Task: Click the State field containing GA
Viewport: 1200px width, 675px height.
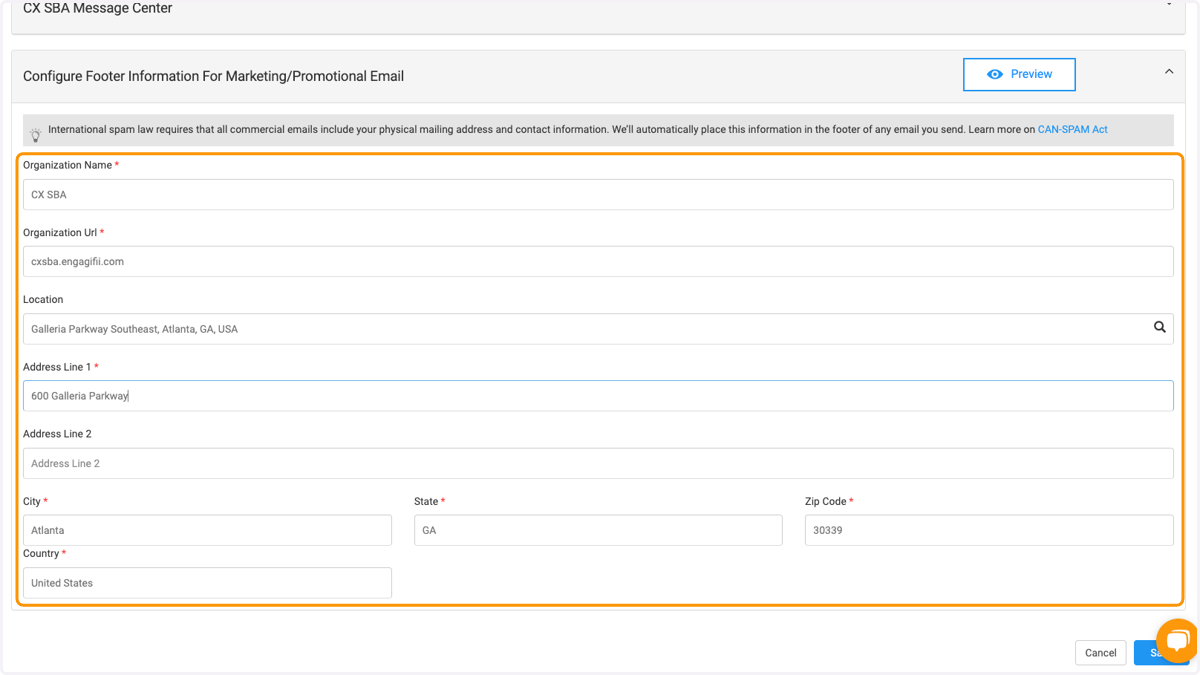Action: pyautogui.click(x=598, y=530)
